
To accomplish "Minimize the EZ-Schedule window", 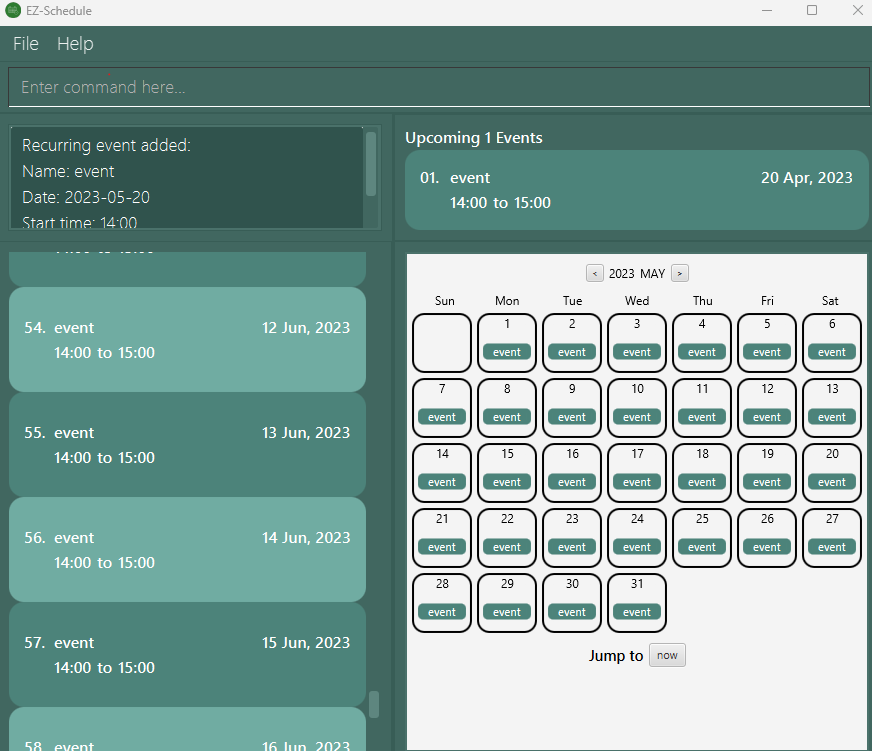I will tap(767, 10).
